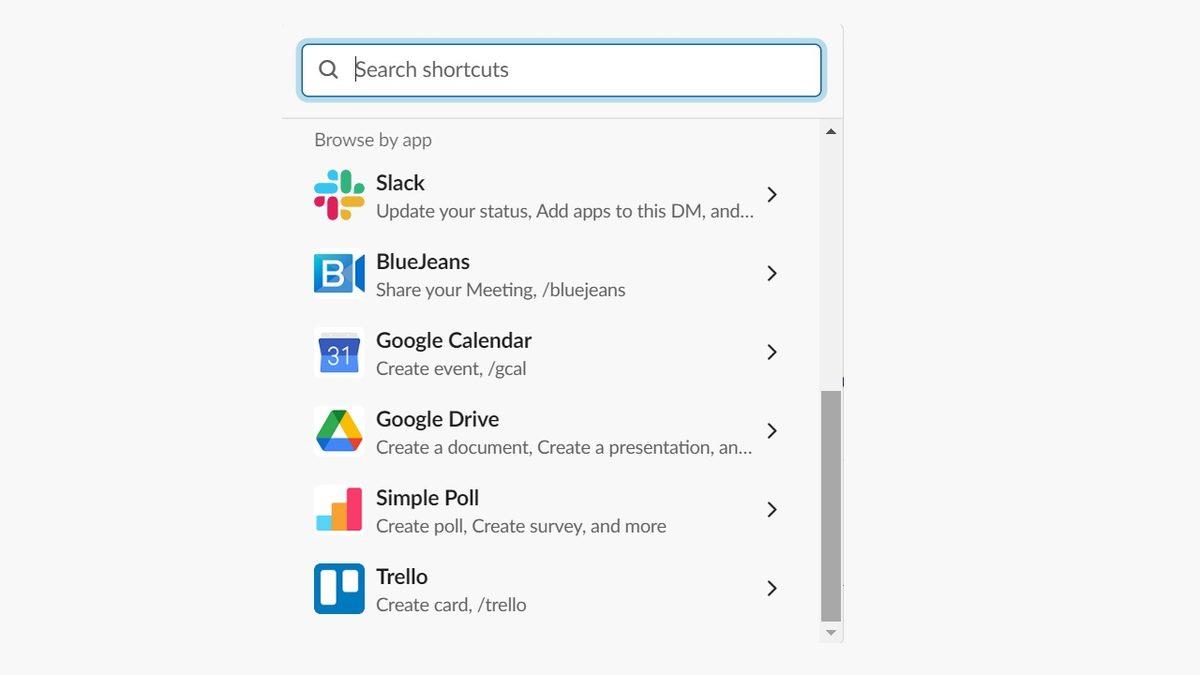
Task: Click inside the Search shortcuts input field
Action: (x=560, y=69)
